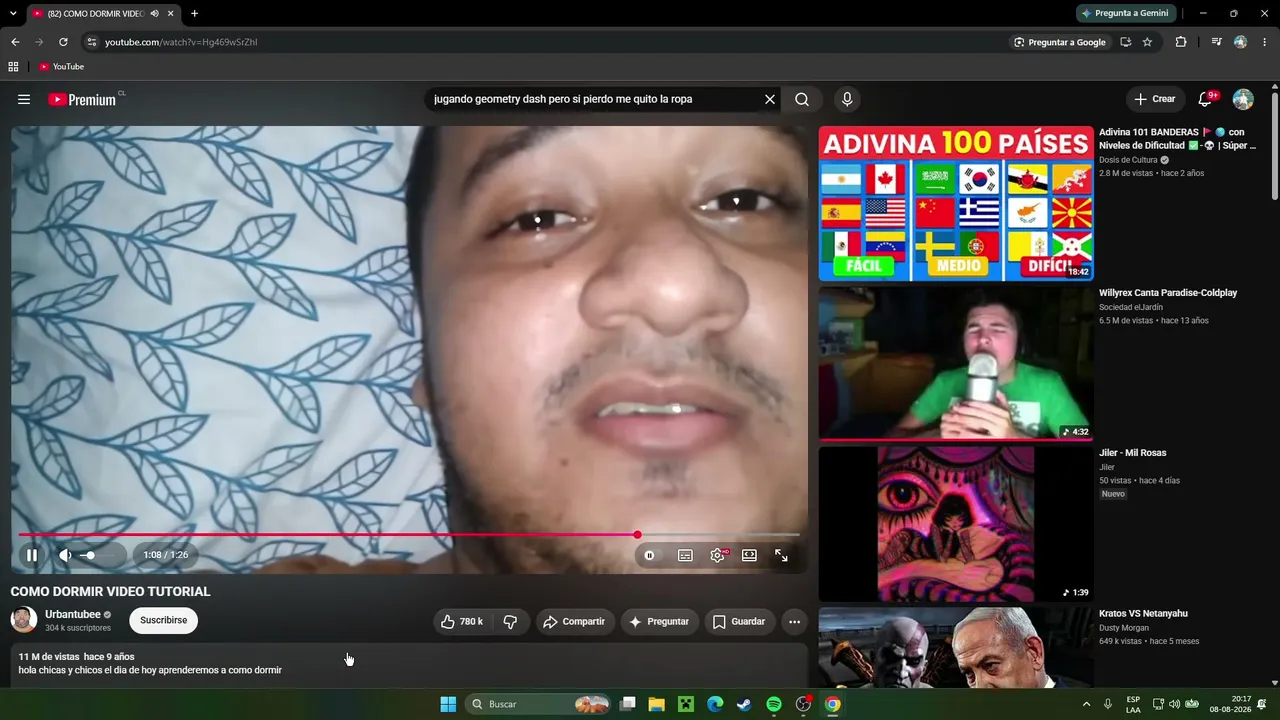1280x720 pixels.
Task: Reload the page
Action: [63, 42]
